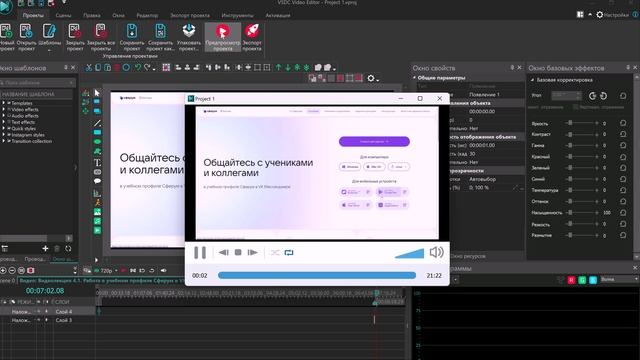Screen dimensions: 640x360
Task: Open the Правка ribbon tab
Action: 91,15
